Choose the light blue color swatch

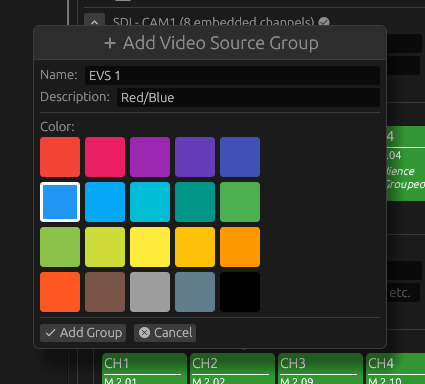pos(105,202)
